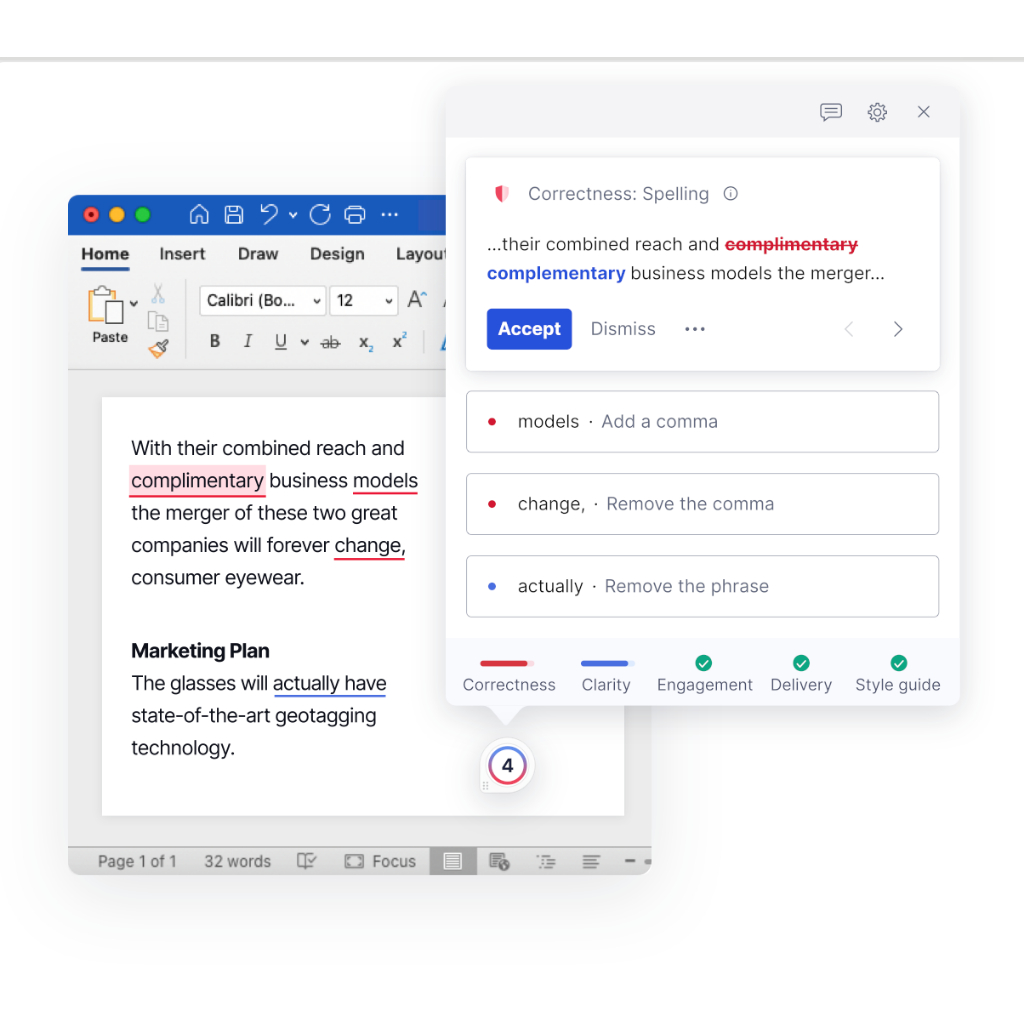Open the Insert ribbon tab
This screenshot has height=1024, width=1024.
tap(182, 254)
